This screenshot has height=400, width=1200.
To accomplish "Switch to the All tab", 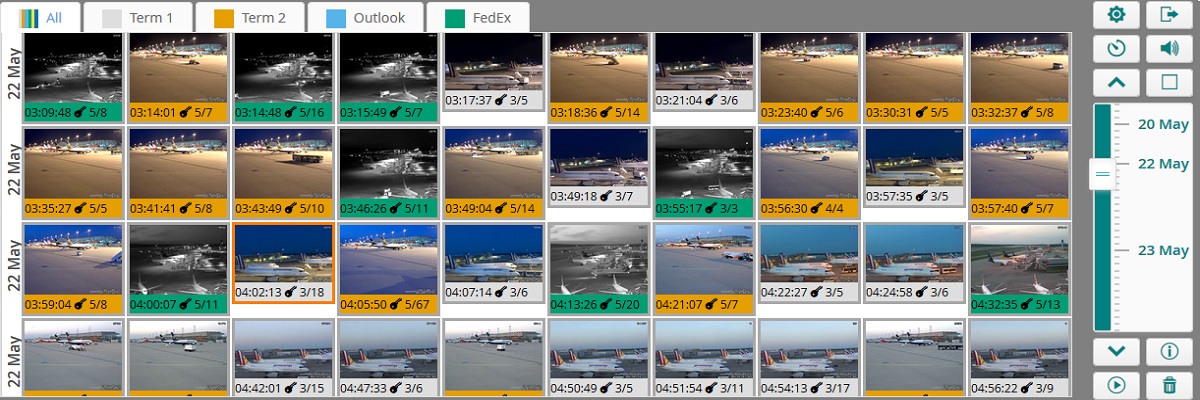I will click(x=42, y=18).
